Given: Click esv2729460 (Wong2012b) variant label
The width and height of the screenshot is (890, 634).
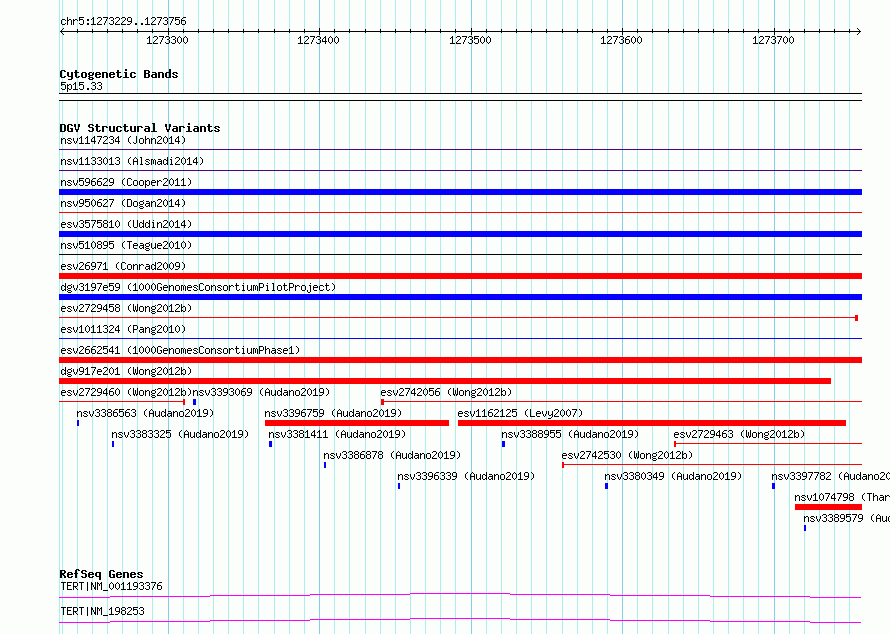Looking at the screenshot, I should coord(126,392).
